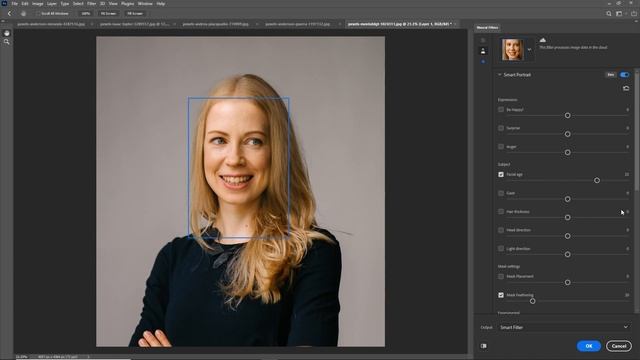640x360 pixels.
Task: Click the Mask Feathering slider handle
Action: click(532, 301)
